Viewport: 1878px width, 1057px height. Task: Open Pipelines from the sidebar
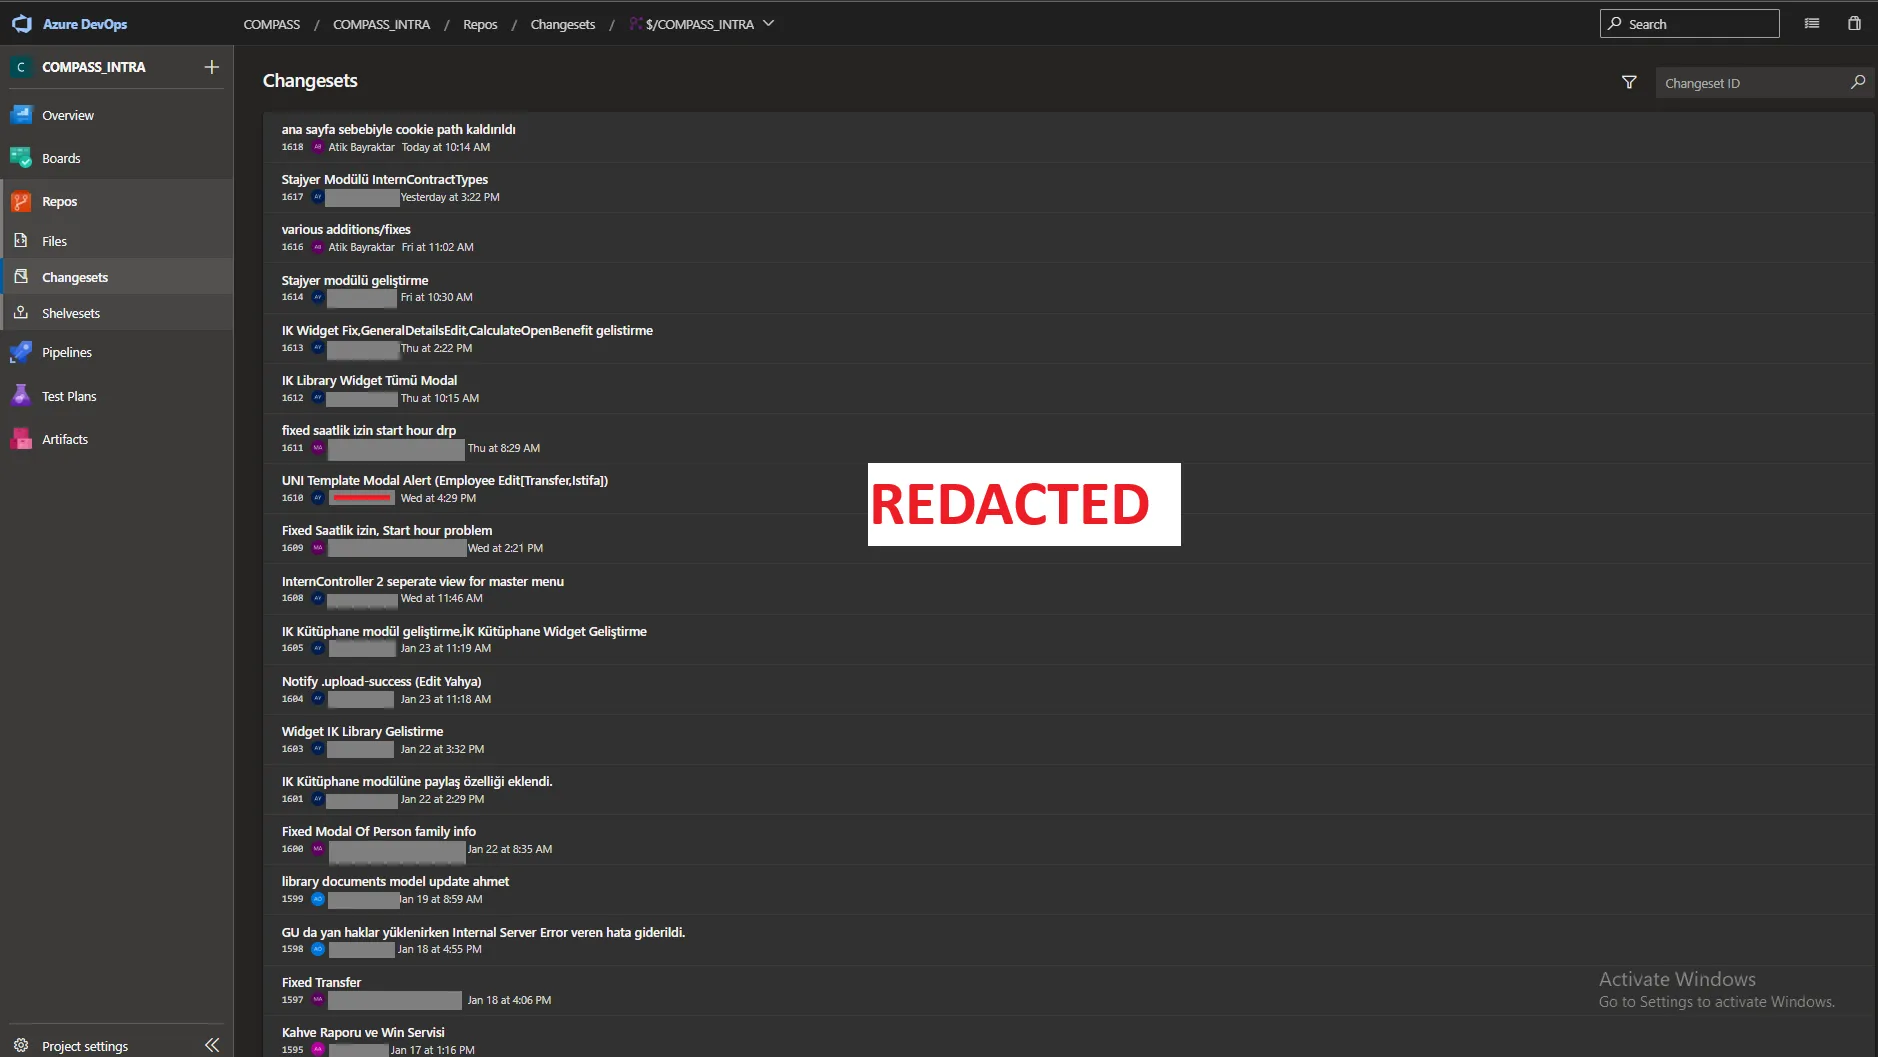(66, 352)
